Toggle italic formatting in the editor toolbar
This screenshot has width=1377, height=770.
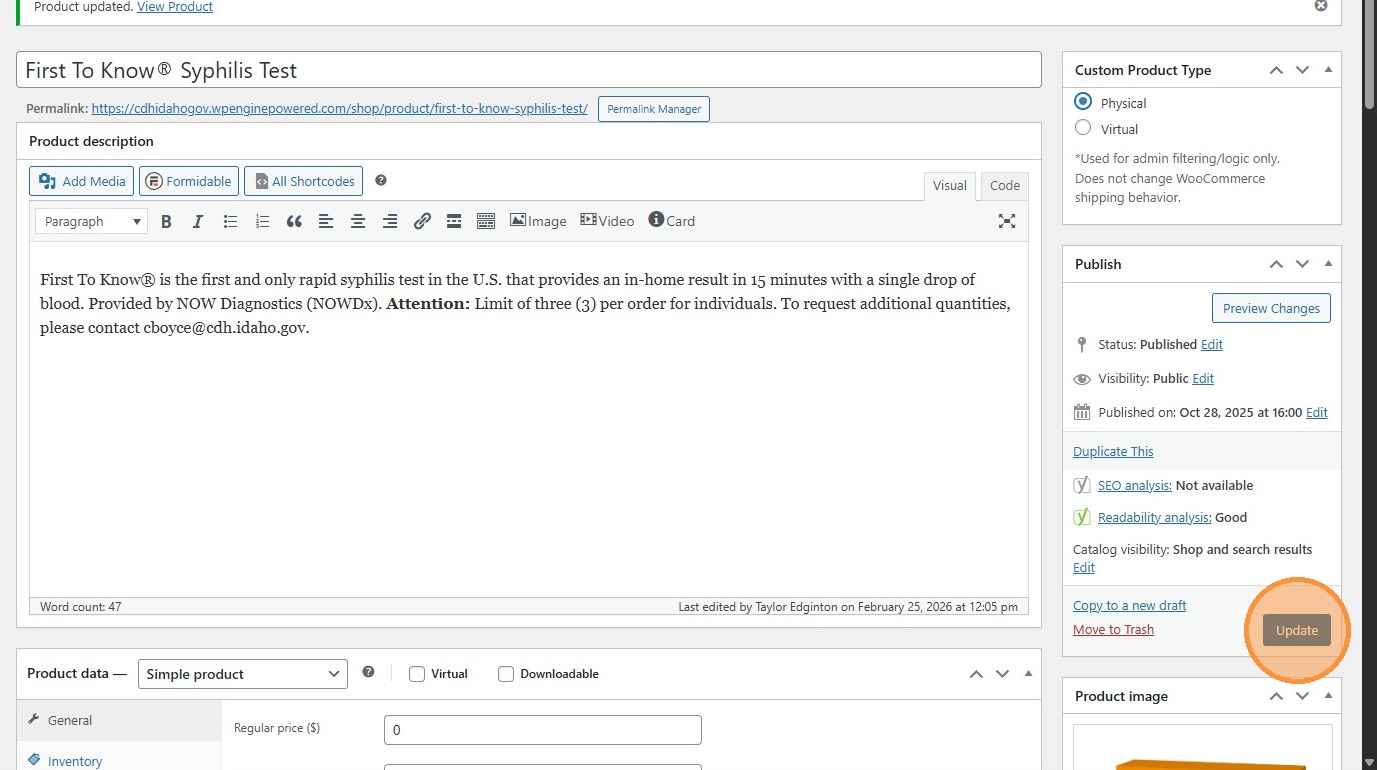point(198,221)
